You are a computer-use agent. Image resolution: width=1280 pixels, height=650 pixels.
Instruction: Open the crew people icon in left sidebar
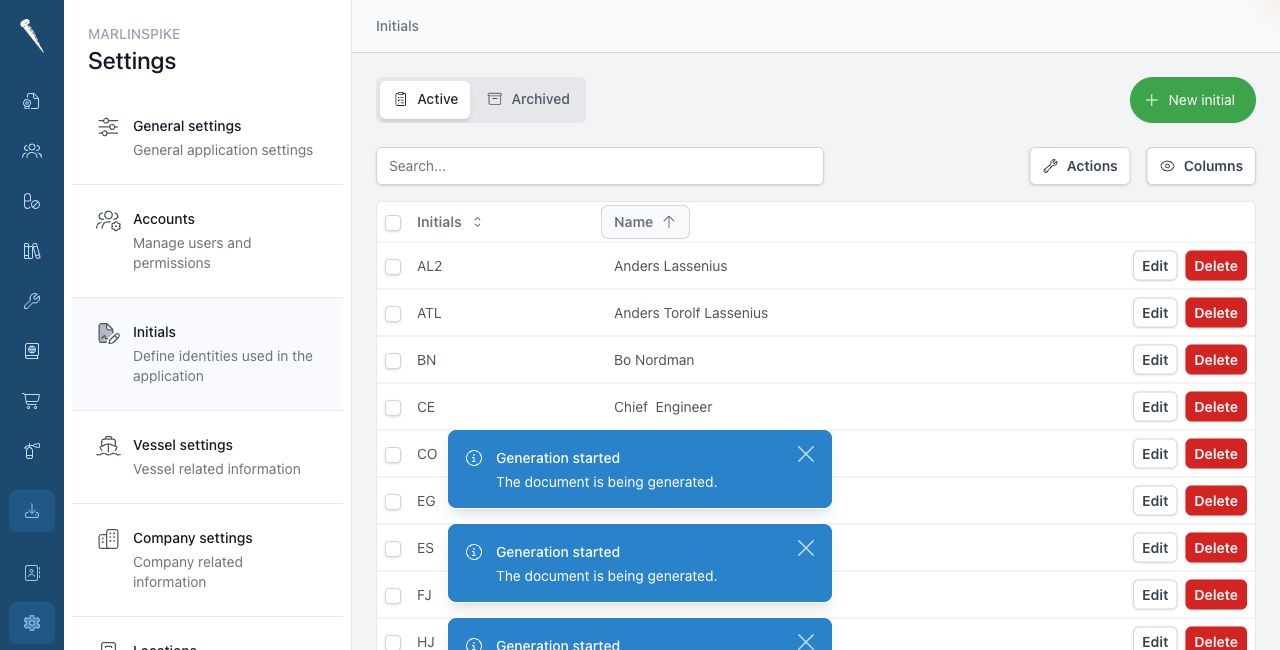click(x=32, y=151)
